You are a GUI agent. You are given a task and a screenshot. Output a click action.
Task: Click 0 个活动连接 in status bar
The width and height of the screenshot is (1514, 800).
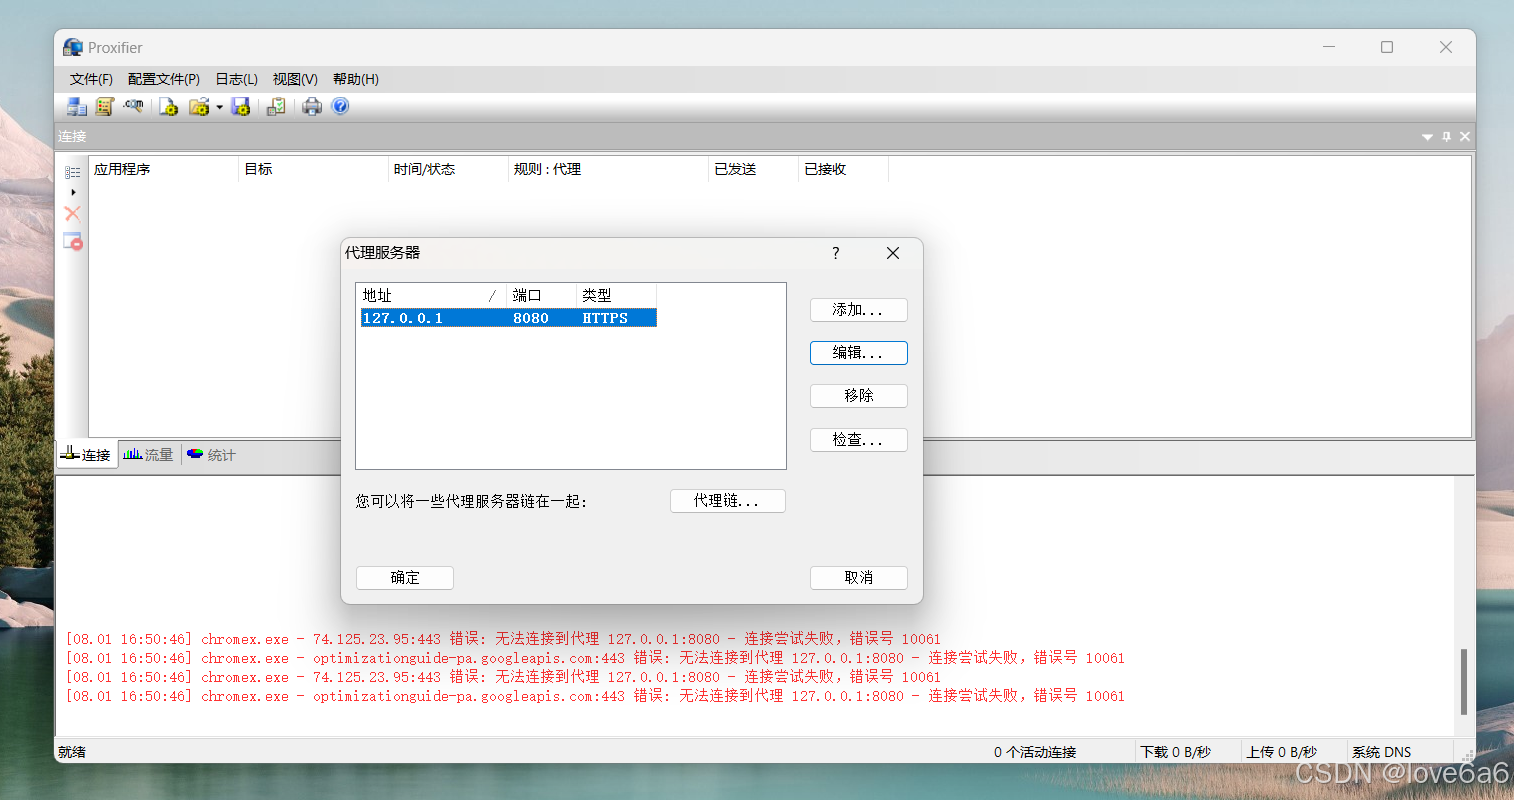point(1035,752)
